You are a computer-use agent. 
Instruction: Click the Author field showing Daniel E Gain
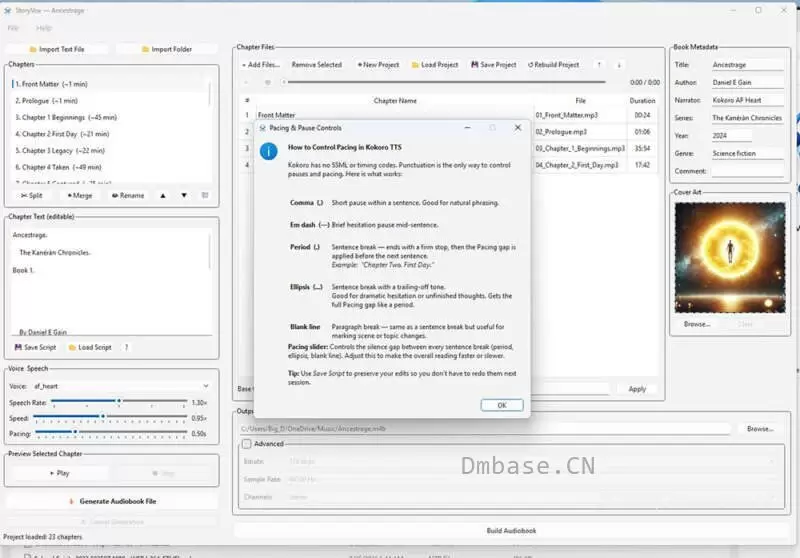747,82
